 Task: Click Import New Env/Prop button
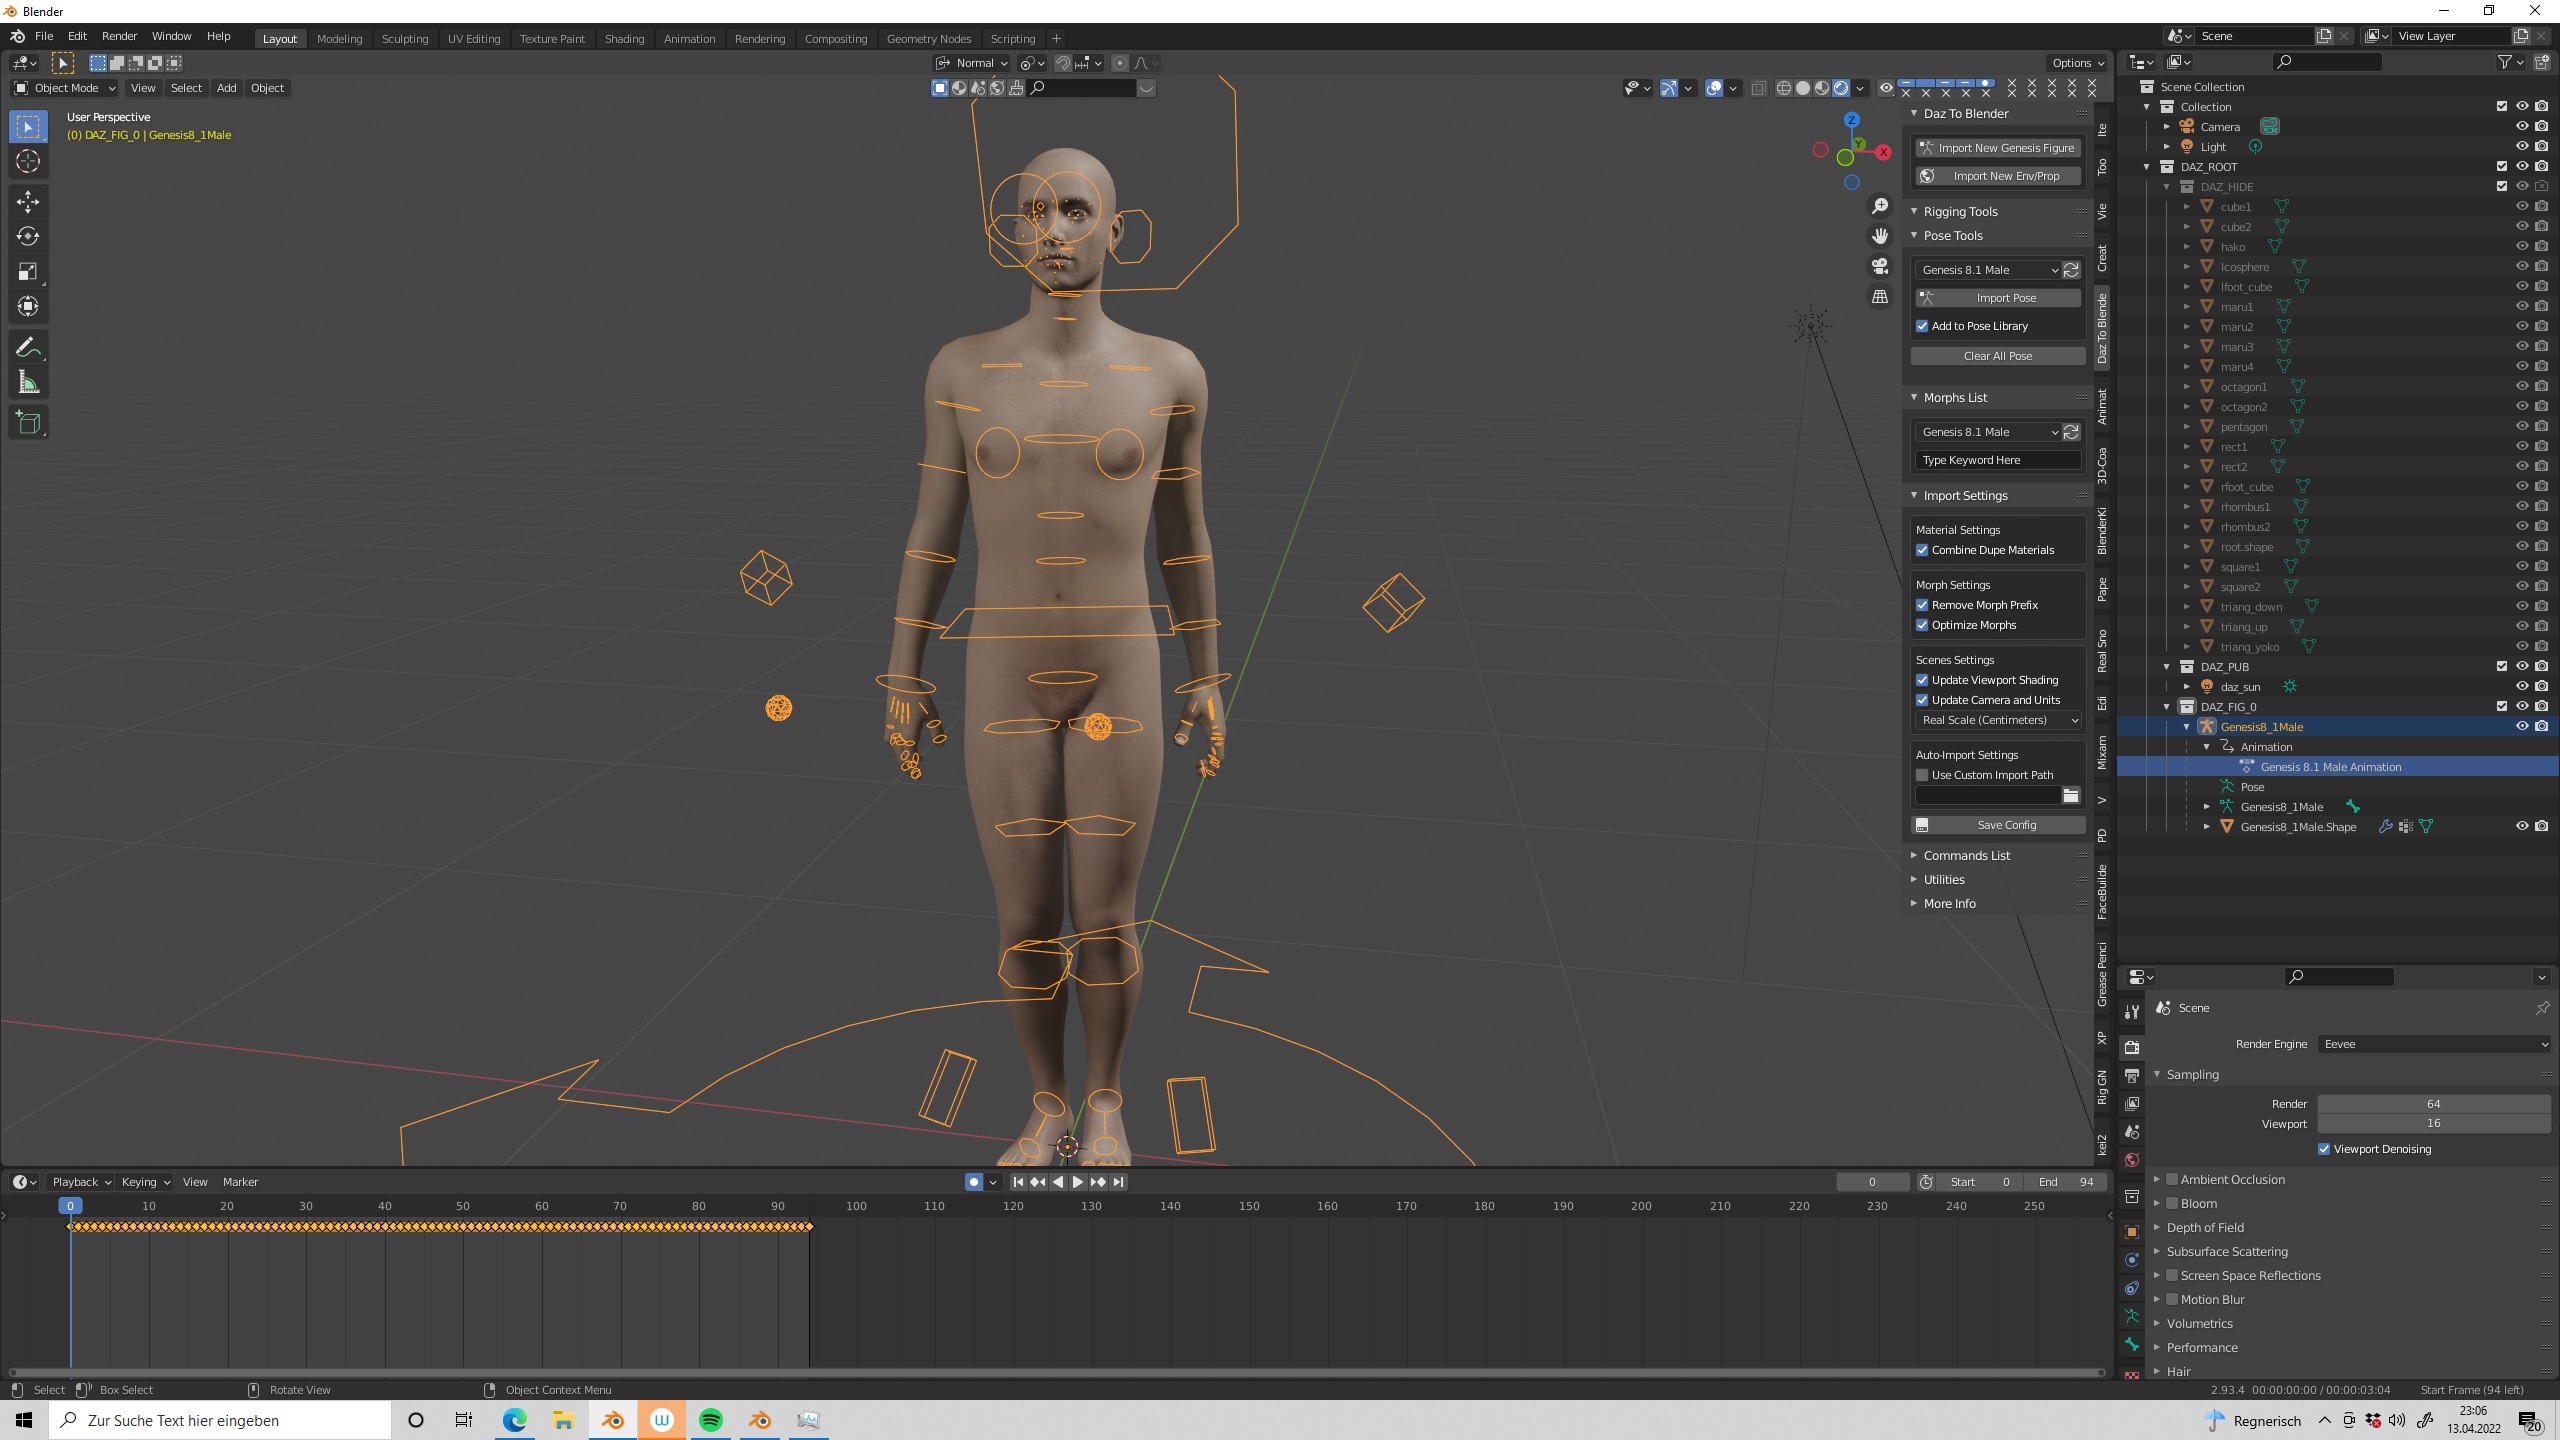point(1998,176)
